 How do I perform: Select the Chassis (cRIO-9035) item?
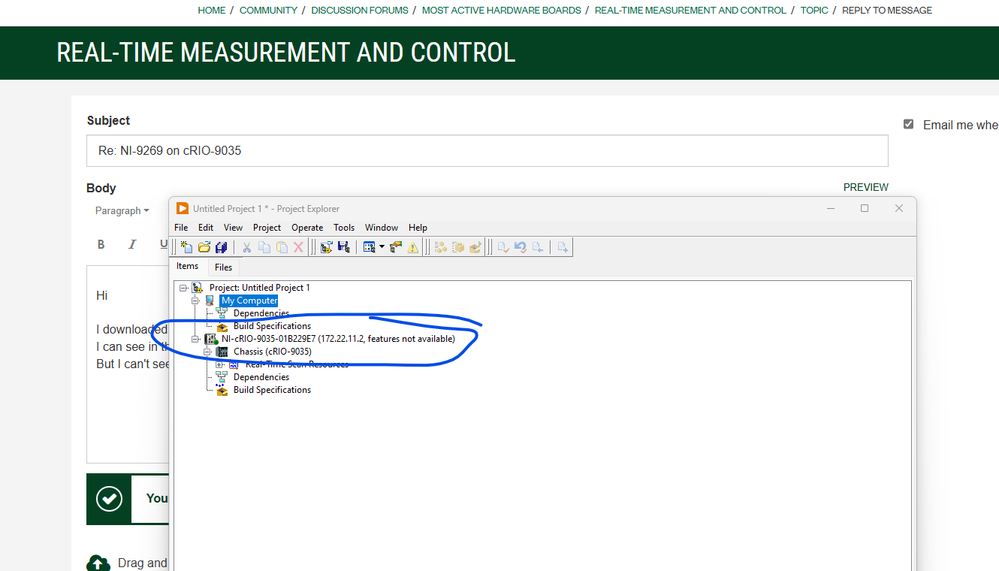[x=273, y=352]
